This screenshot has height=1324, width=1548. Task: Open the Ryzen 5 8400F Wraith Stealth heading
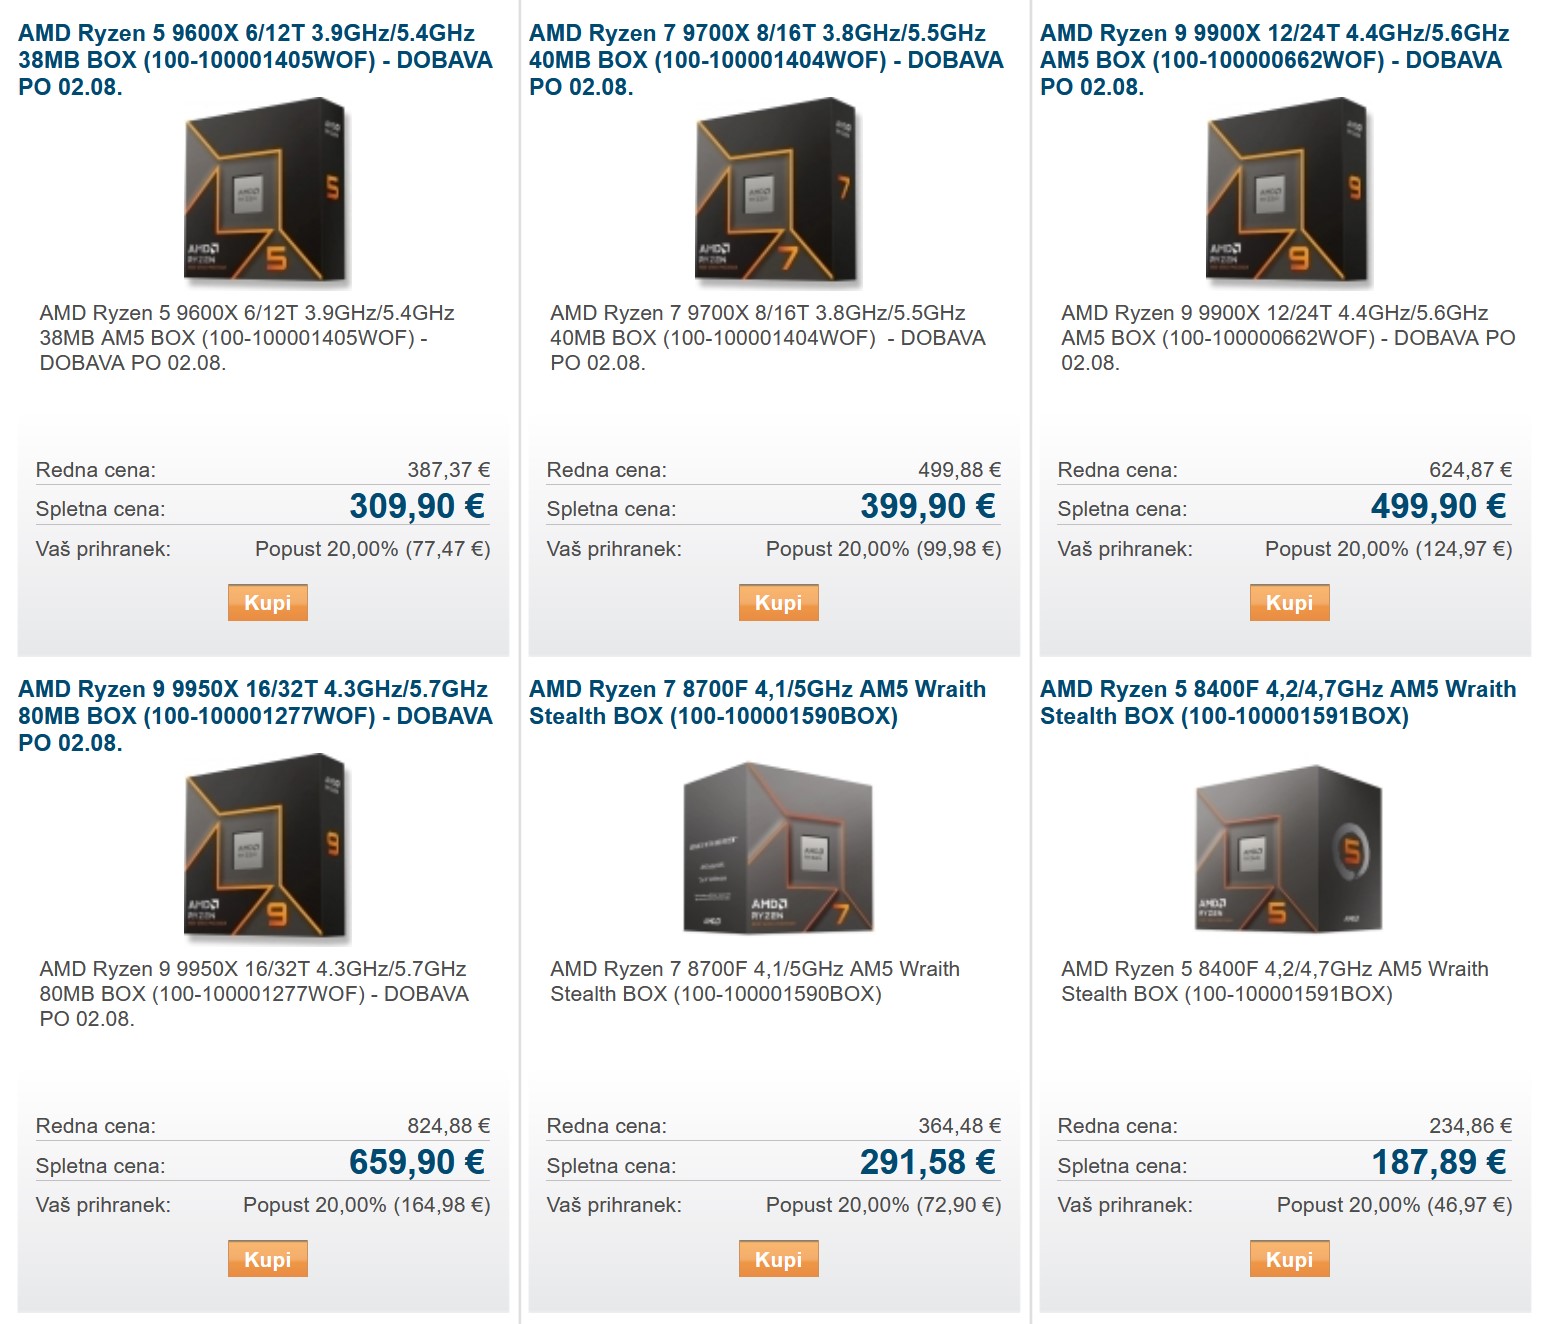[x=1278, y=703]
